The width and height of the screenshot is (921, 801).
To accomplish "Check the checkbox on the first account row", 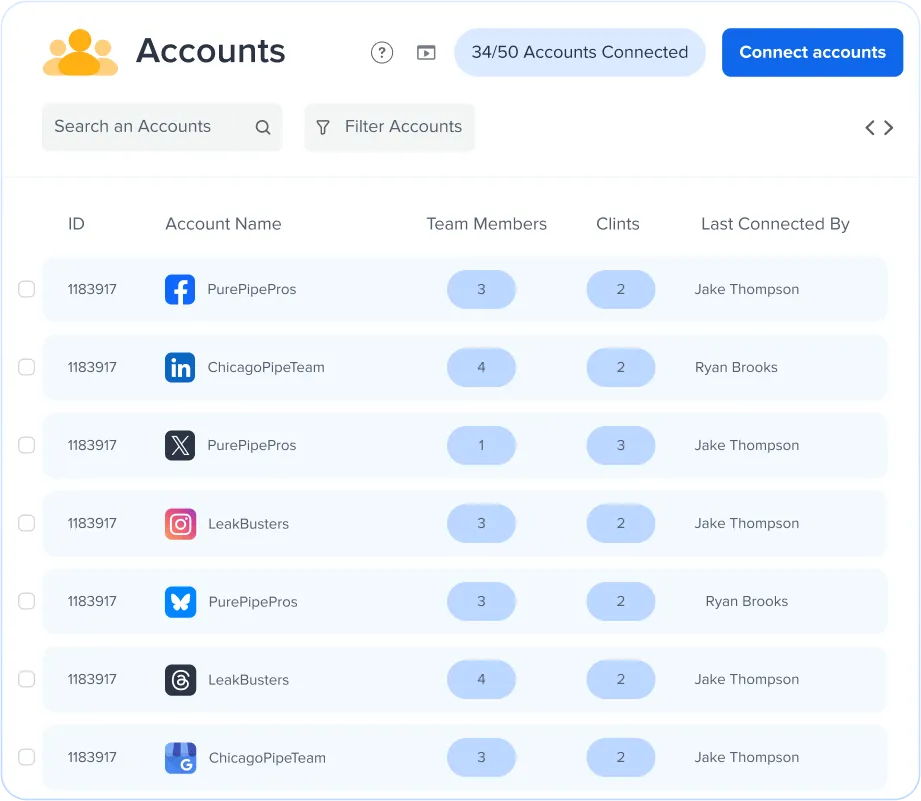I will [x=26, y=289].
